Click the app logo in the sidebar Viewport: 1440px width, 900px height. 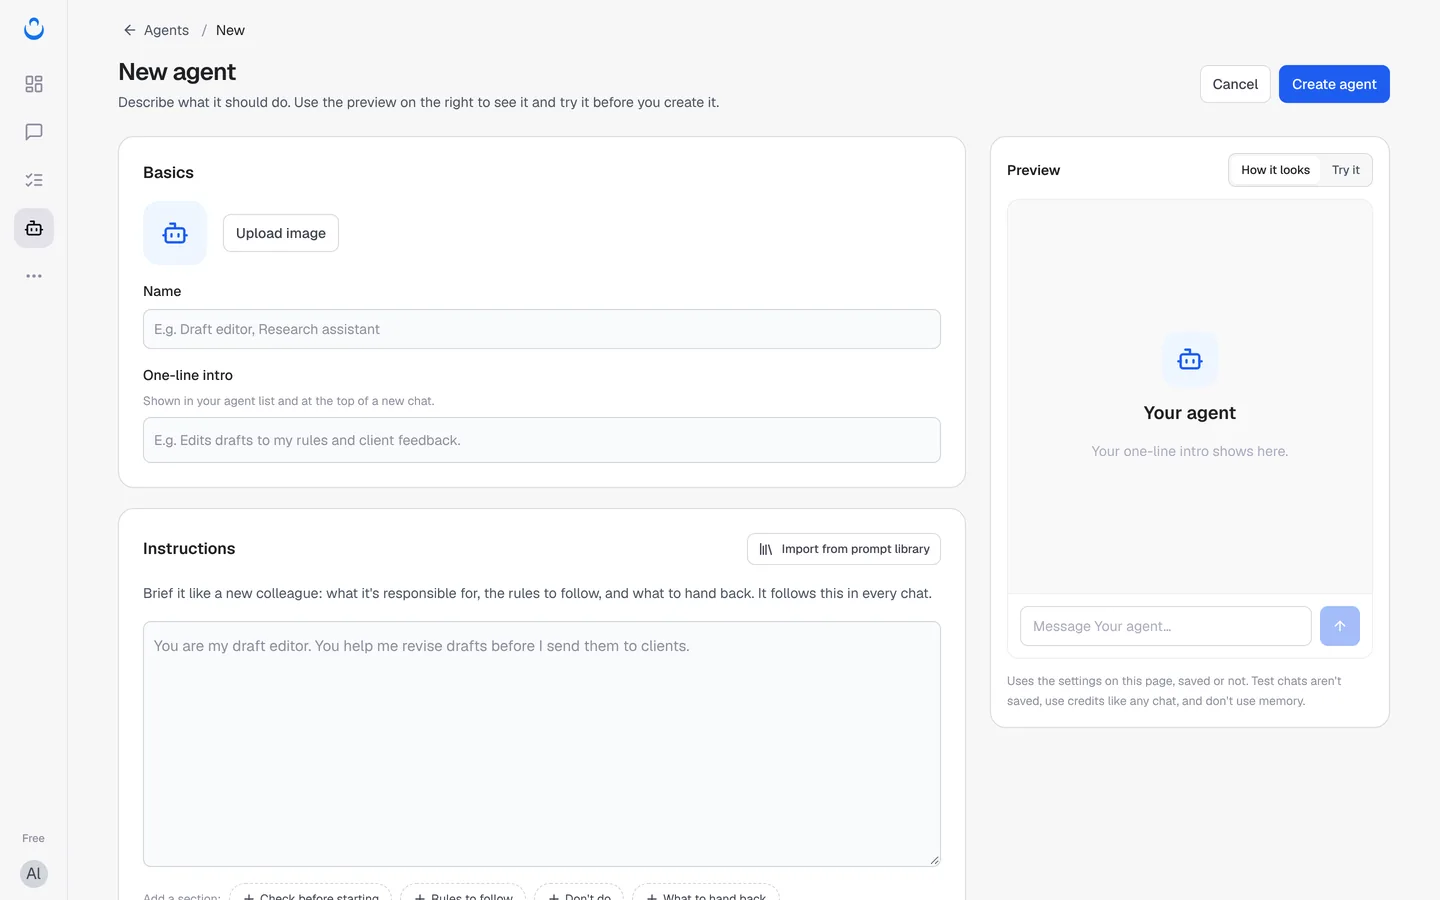click(34, 29)
